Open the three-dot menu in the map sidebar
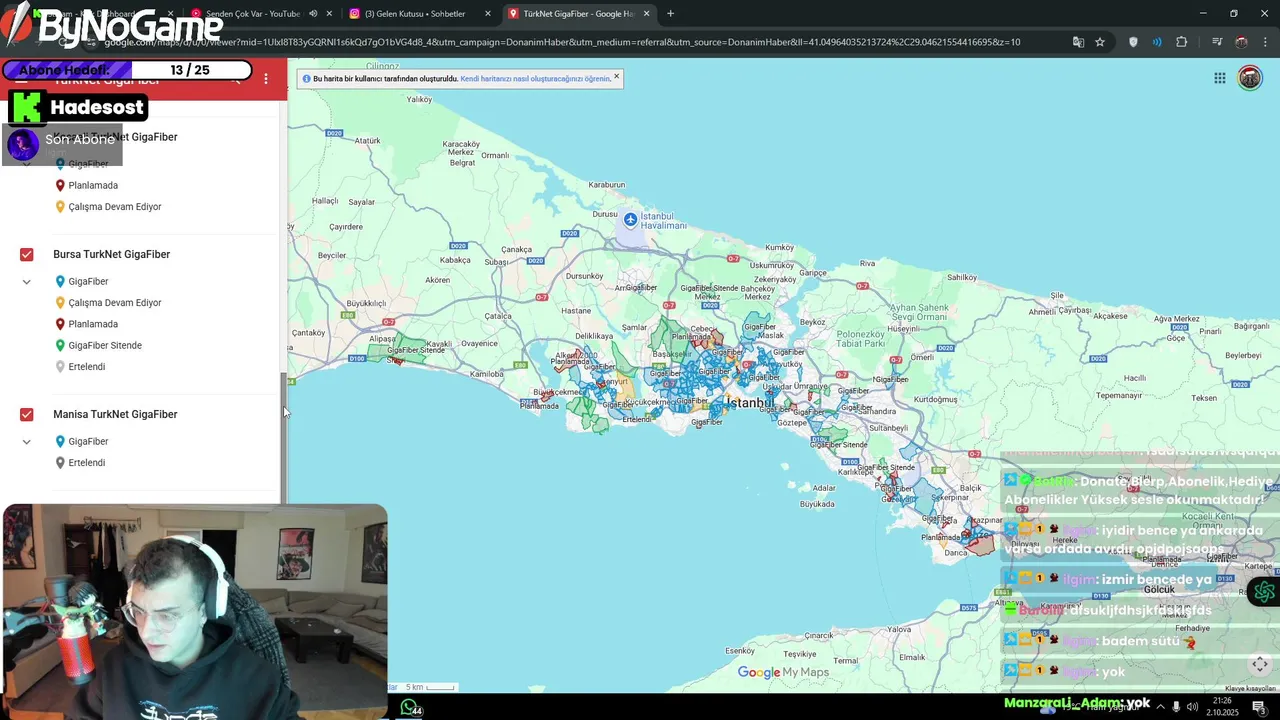Viewport: 1280px width, 720px height. tap(266, 78)
